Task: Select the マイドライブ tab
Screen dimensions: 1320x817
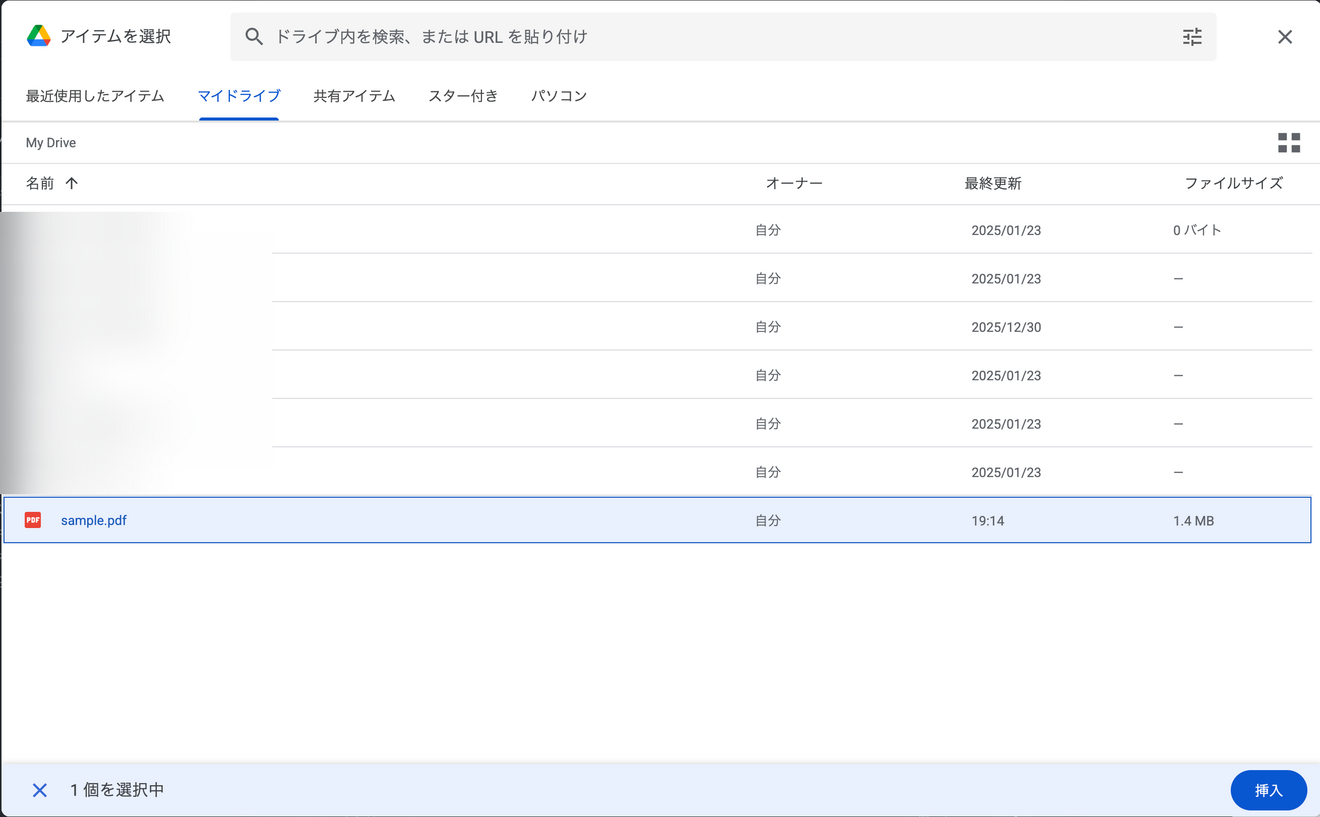Action: click(239, 96)
